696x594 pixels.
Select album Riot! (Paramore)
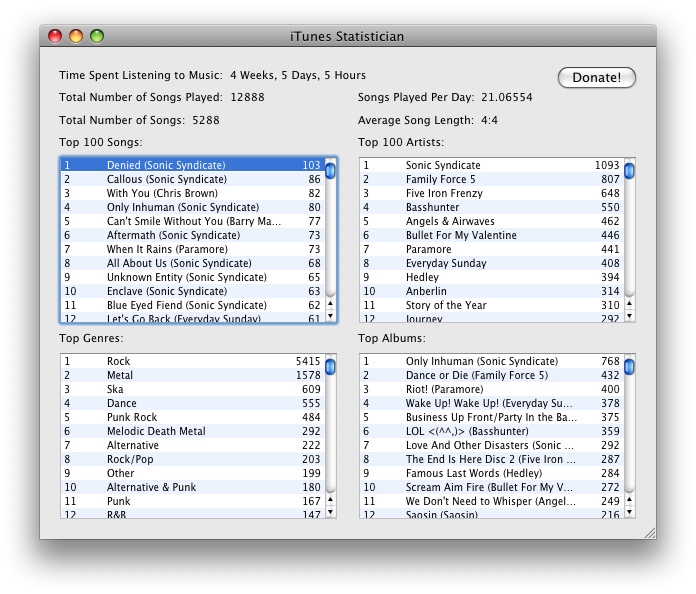point(492,389)
